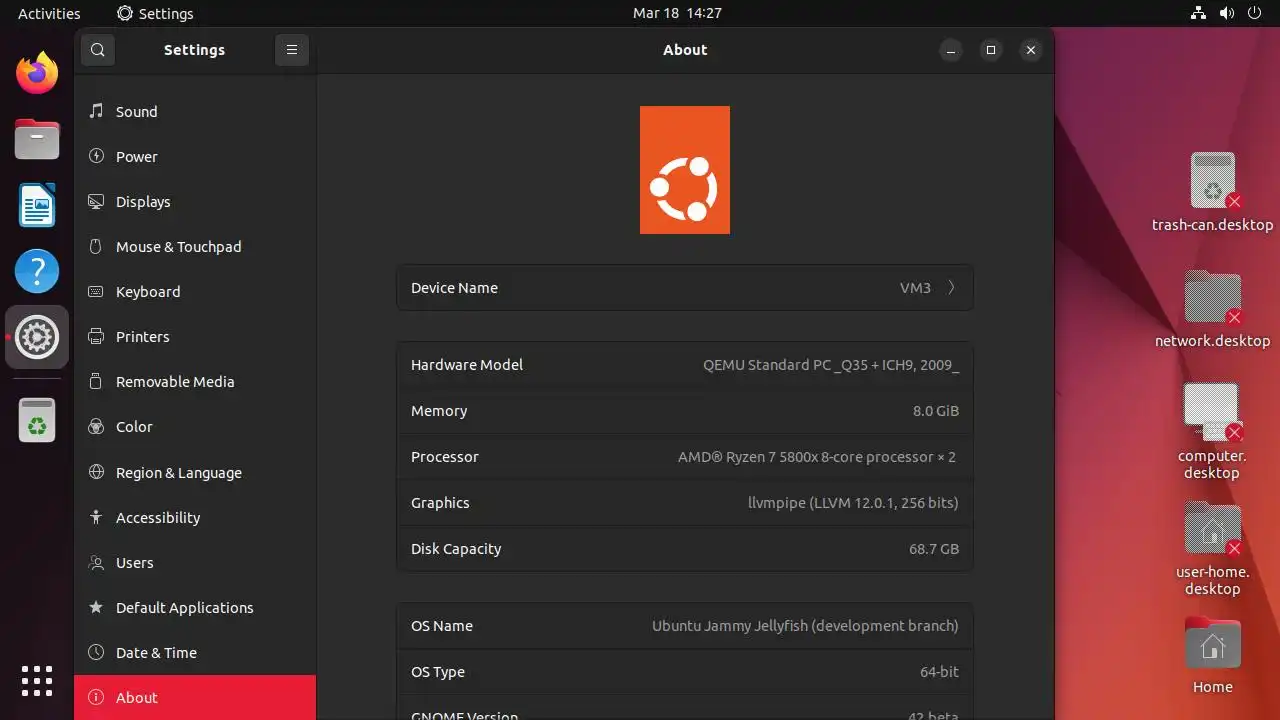This screenshot has width=1280, height=720.
Task: Select the Power panel icon
Action: coord(96,156)
